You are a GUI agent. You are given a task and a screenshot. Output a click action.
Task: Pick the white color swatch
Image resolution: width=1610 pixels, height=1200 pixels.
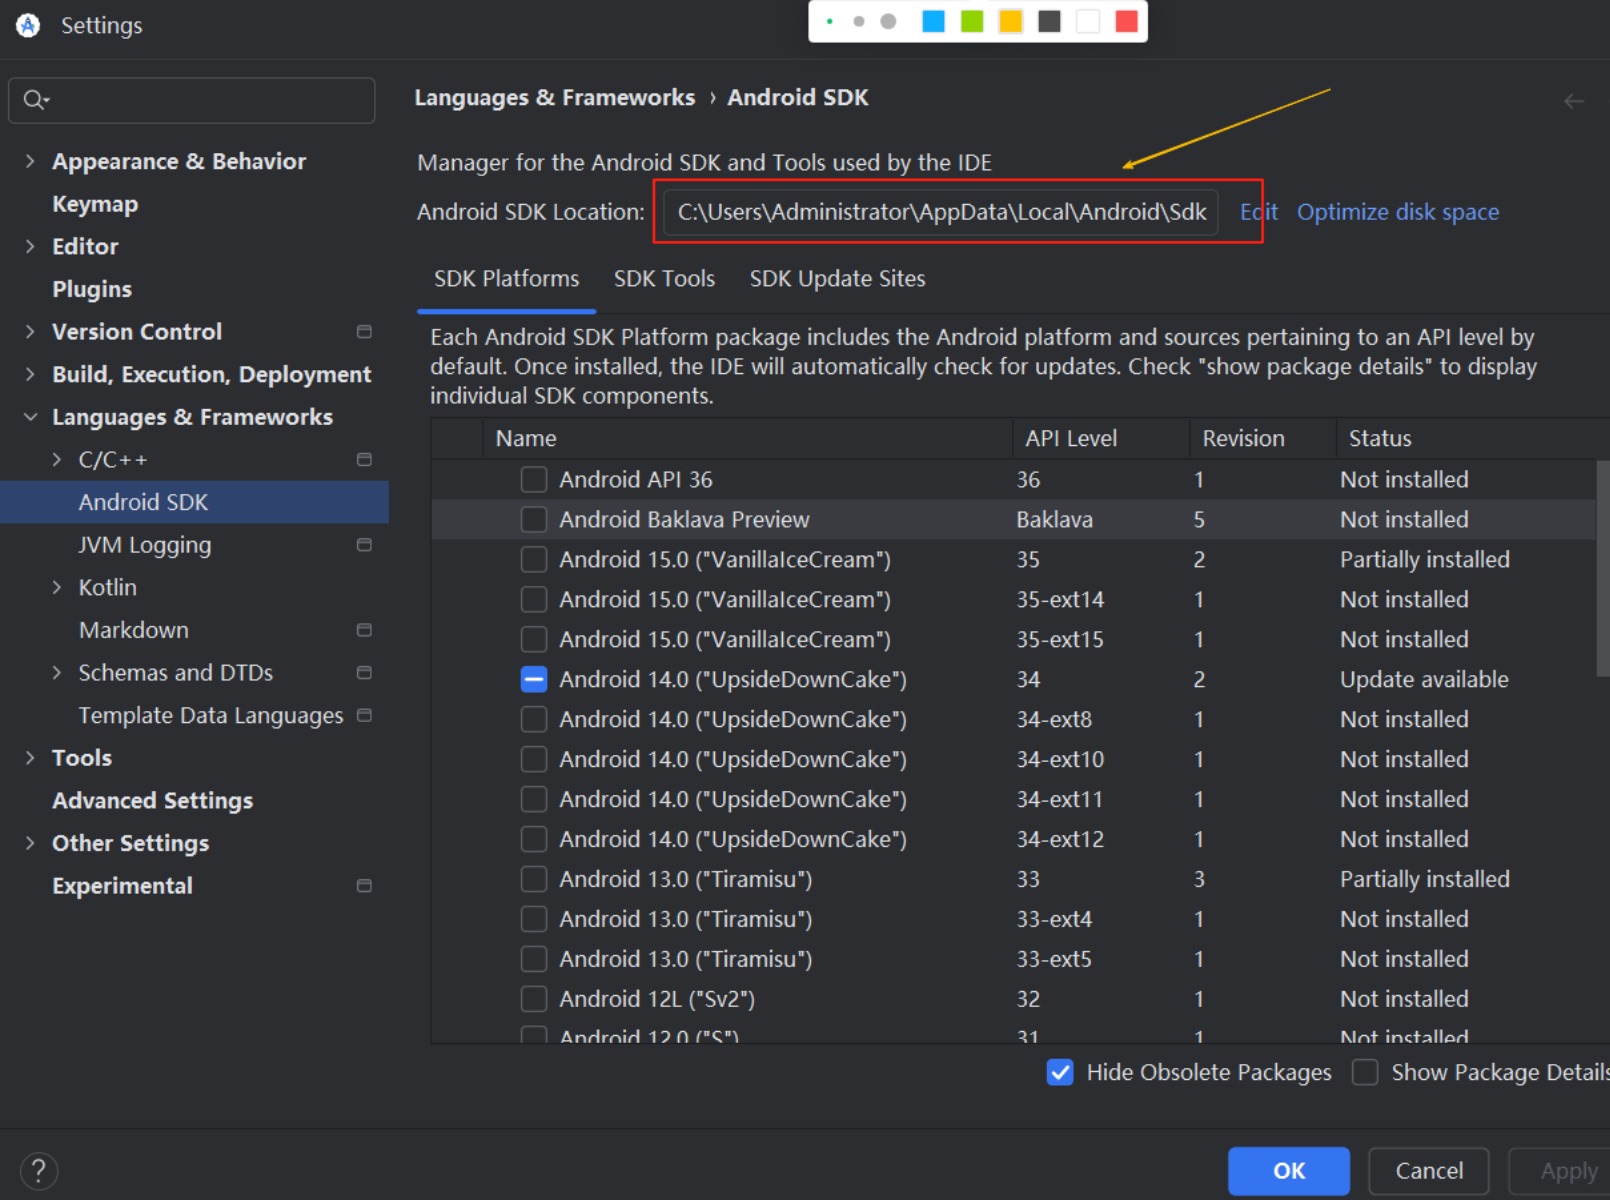click(1088, 21)
